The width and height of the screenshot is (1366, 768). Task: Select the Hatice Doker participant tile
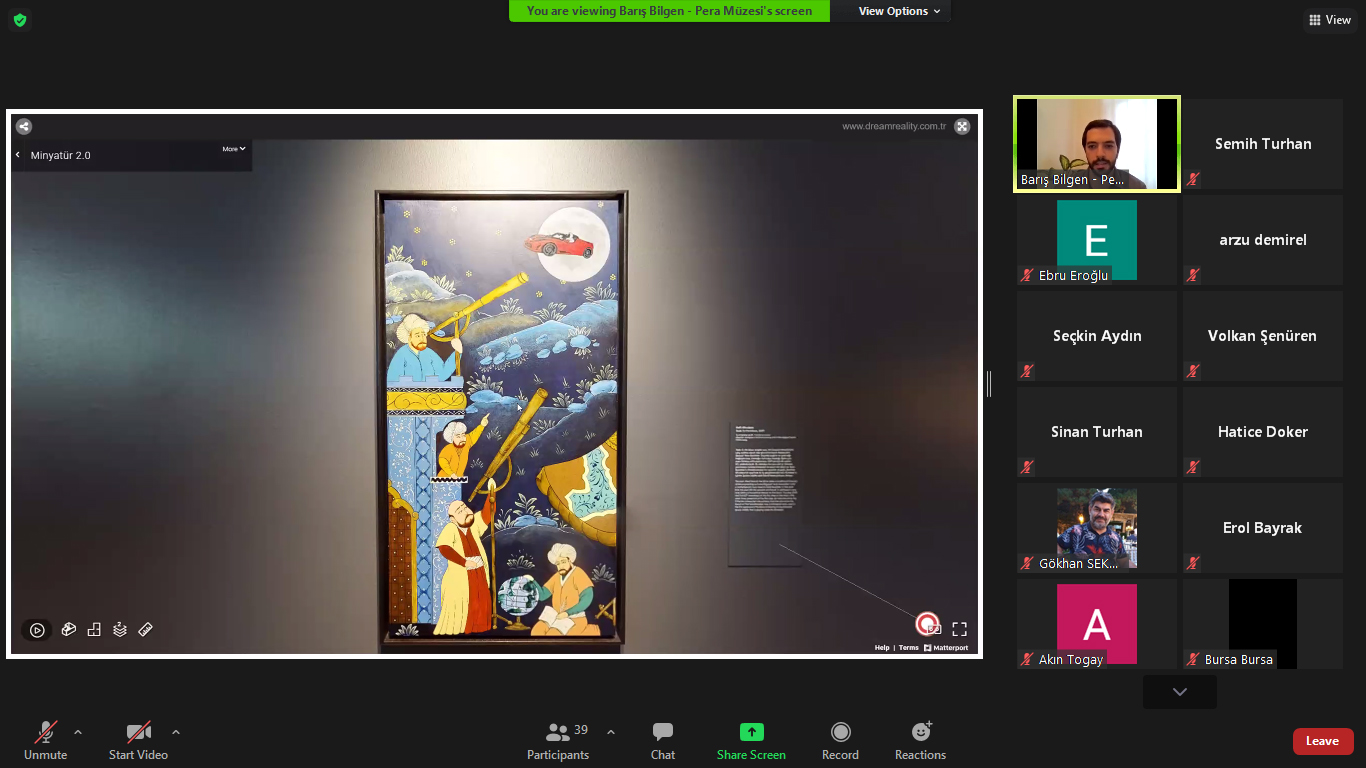[x=1263, y=432]
